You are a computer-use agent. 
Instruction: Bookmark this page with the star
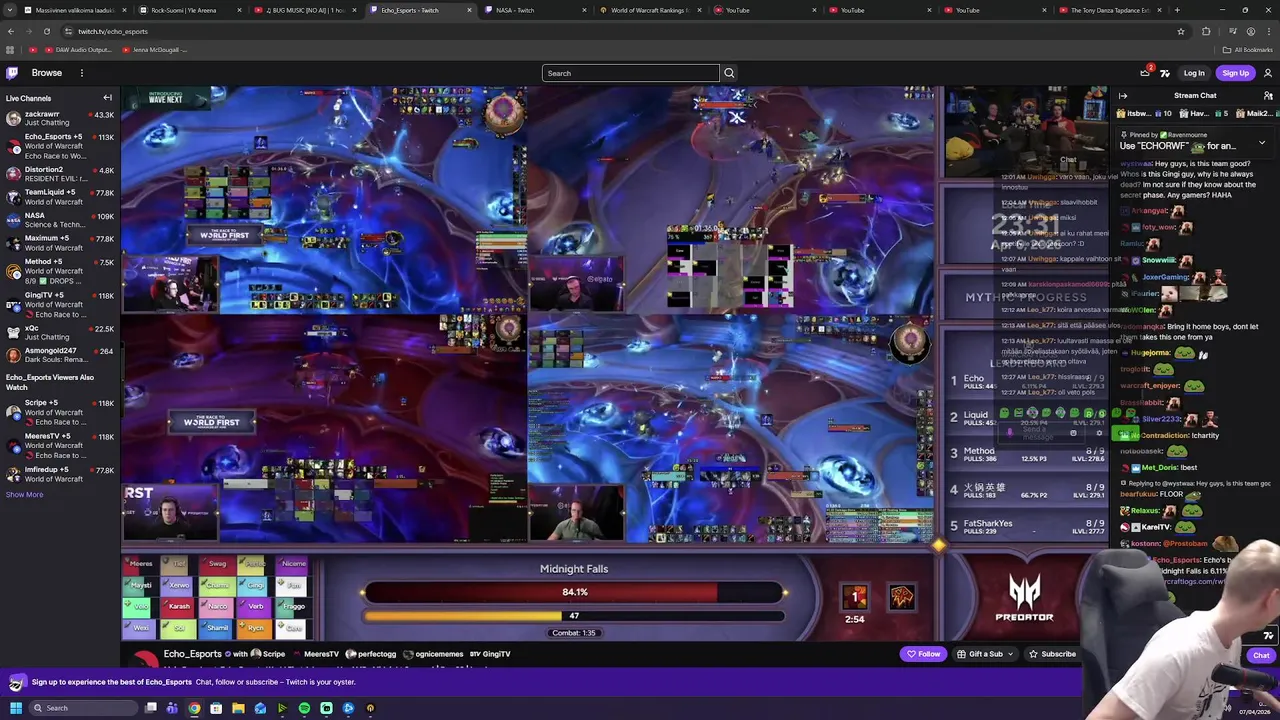1181,31
